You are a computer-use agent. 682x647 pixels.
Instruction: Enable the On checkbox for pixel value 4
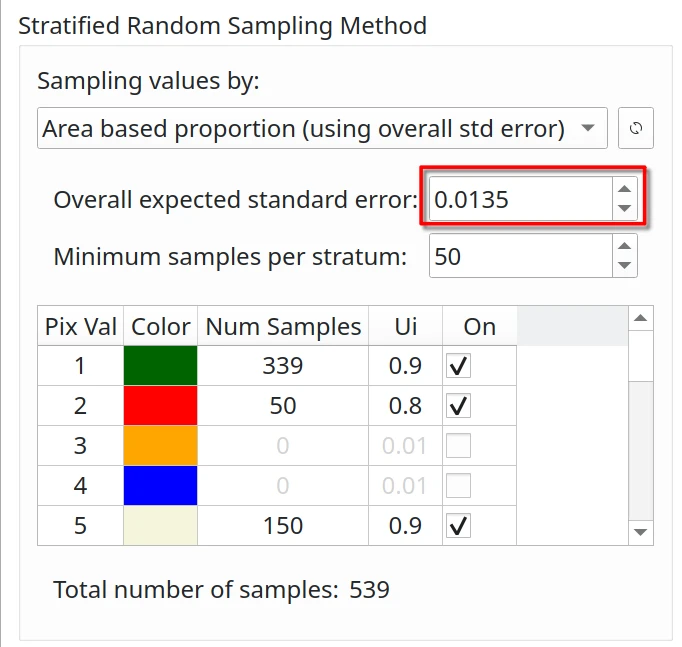[458, 486]
